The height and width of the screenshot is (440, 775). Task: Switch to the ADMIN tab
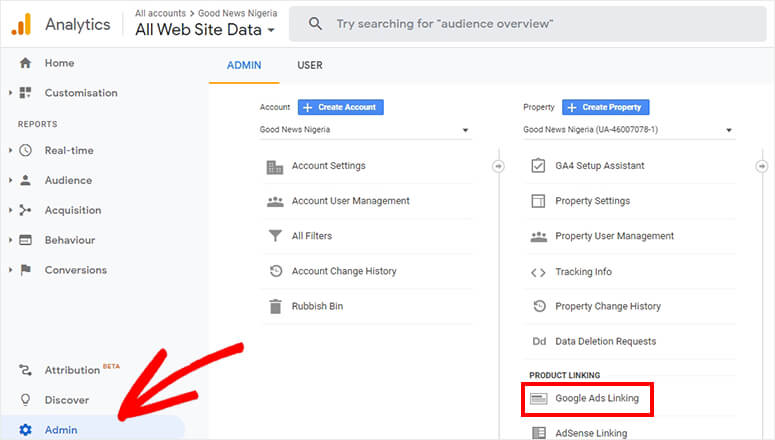pyautogui.click(x=244, y=65)
